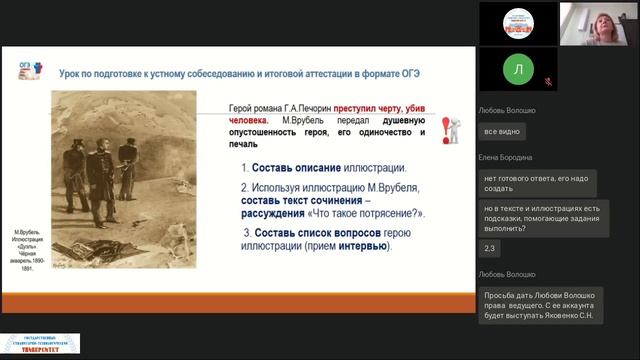Viewport: 640px width, 360px height.
Task: Click the sender name 'Елена Бородина'
Action: coord(505,157)
